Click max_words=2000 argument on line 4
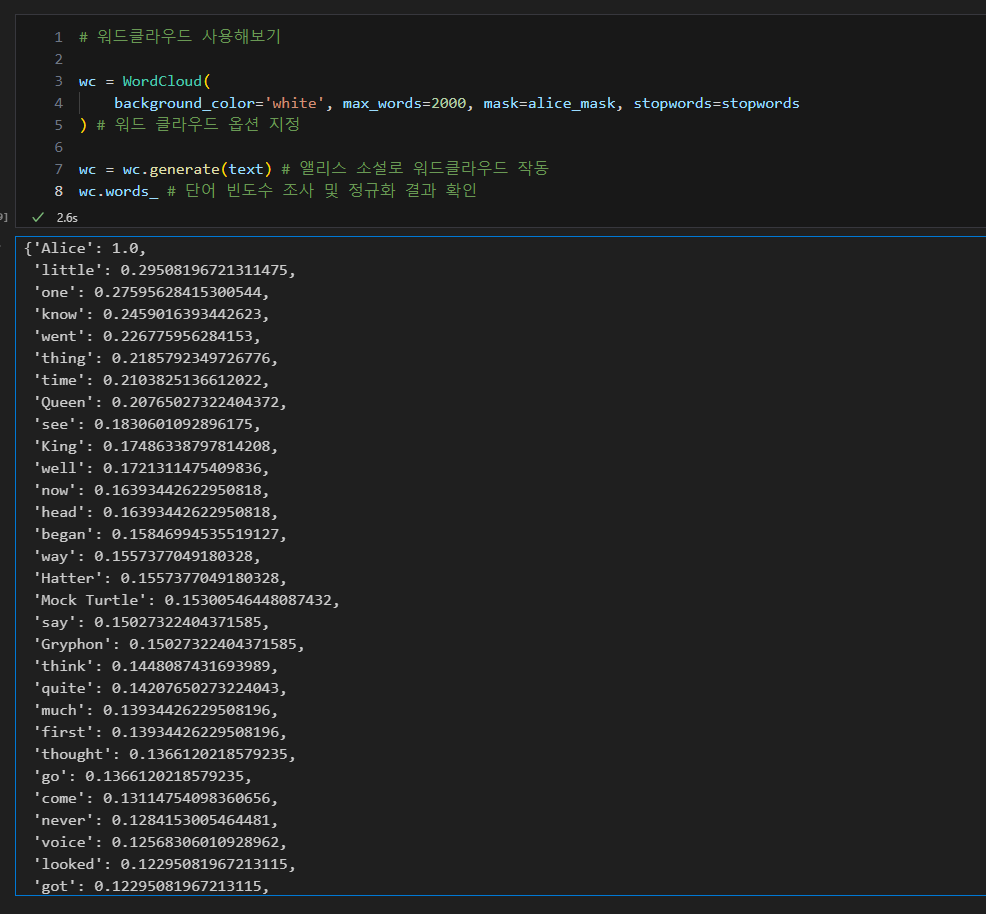Viewport: 986px width, 914px height. (x=404, y=103)
